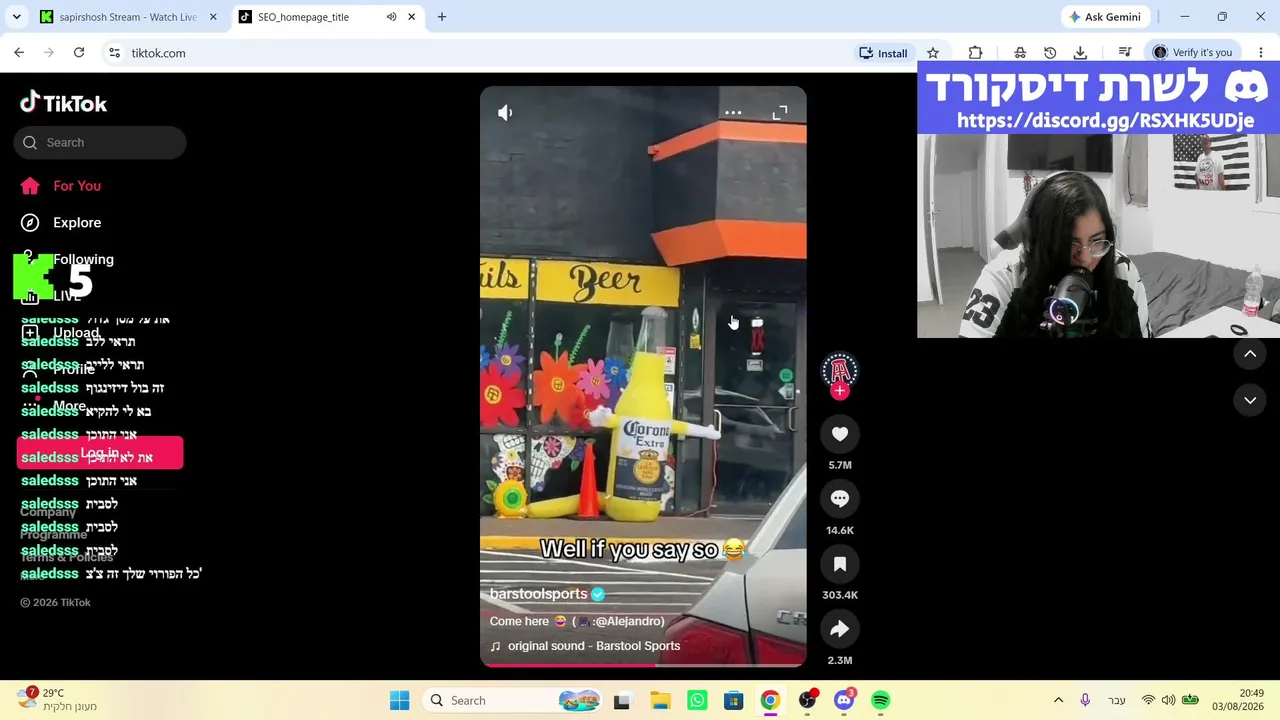This screenshot has width=1280, height=720.
Task: Click the video progress bar
Action: tap(643, 664)
